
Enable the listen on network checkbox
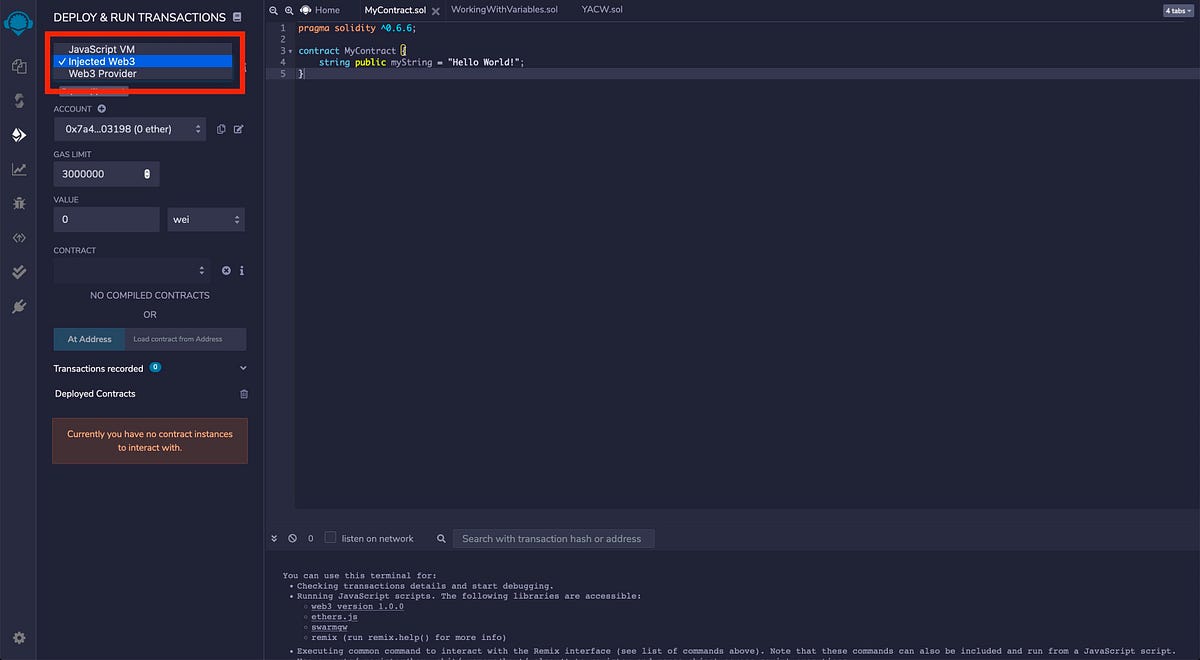[328, 537]
